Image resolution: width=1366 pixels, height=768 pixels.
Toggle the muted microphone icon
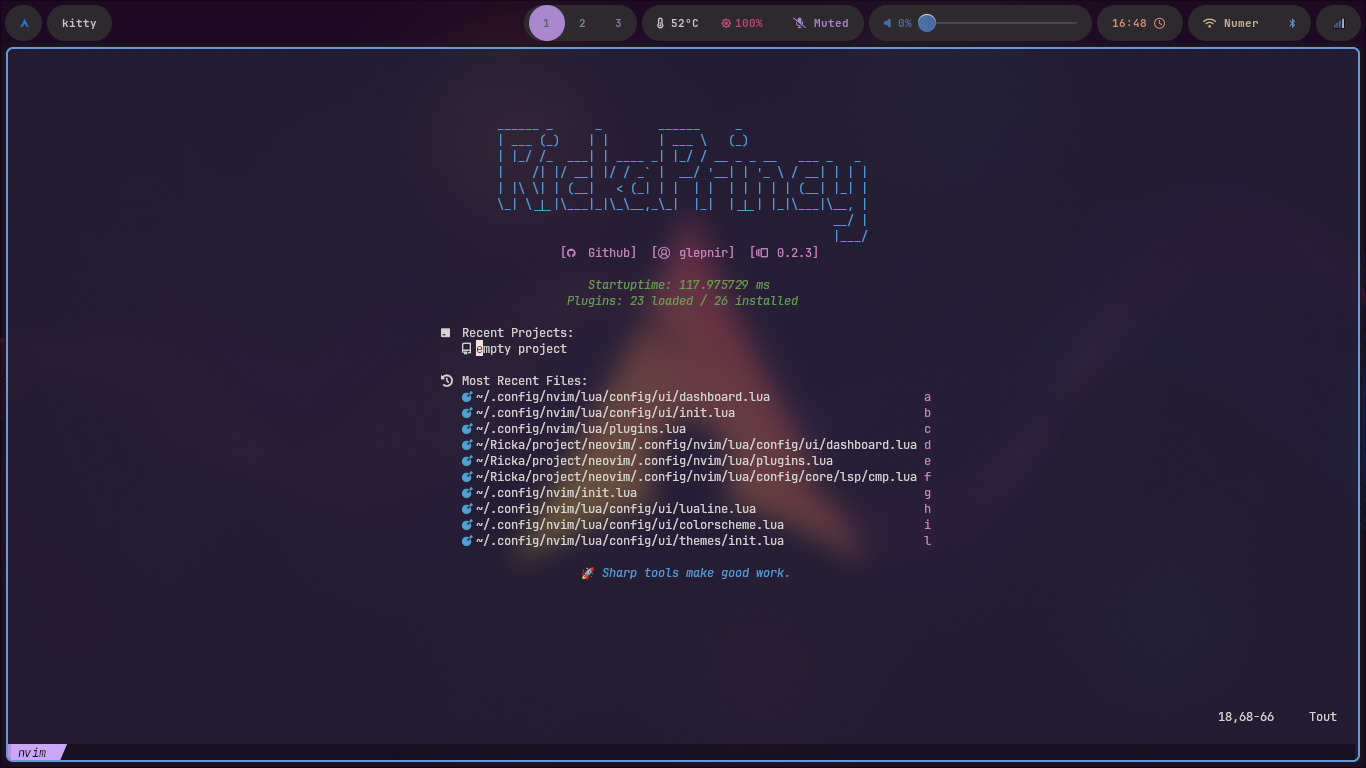pyautogui.click(x=799, y=23)
